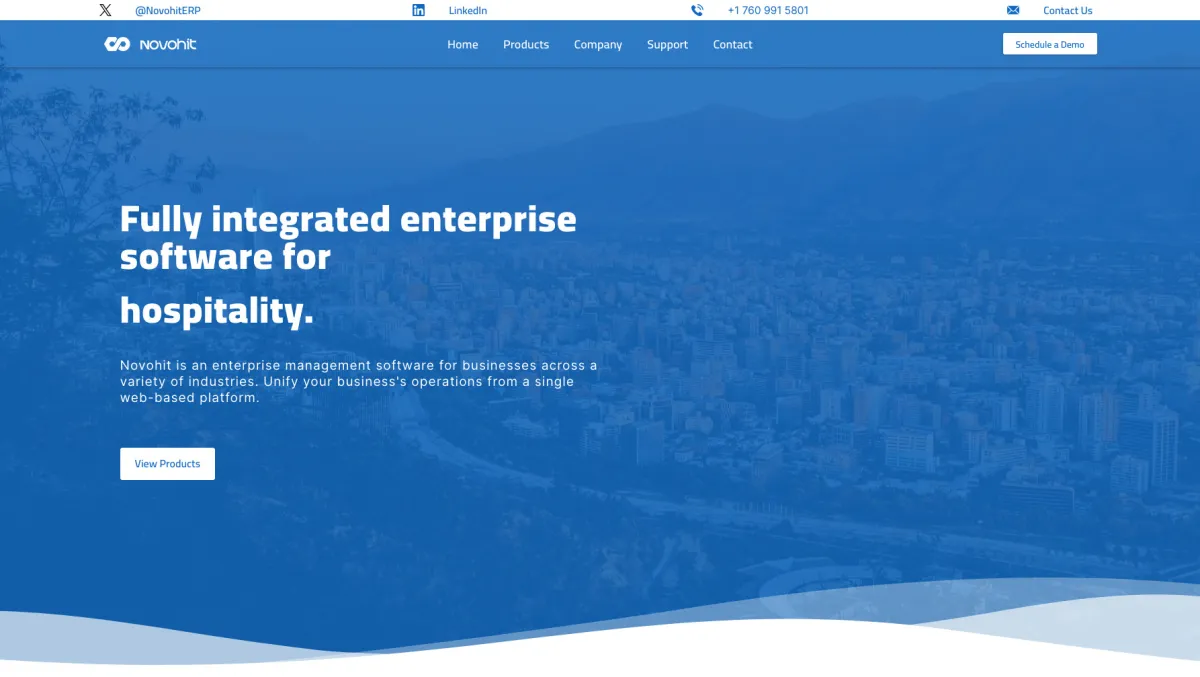This screenshot has height=677, width=1200.
Task: Click the View Products button
Action: [167, 464]
